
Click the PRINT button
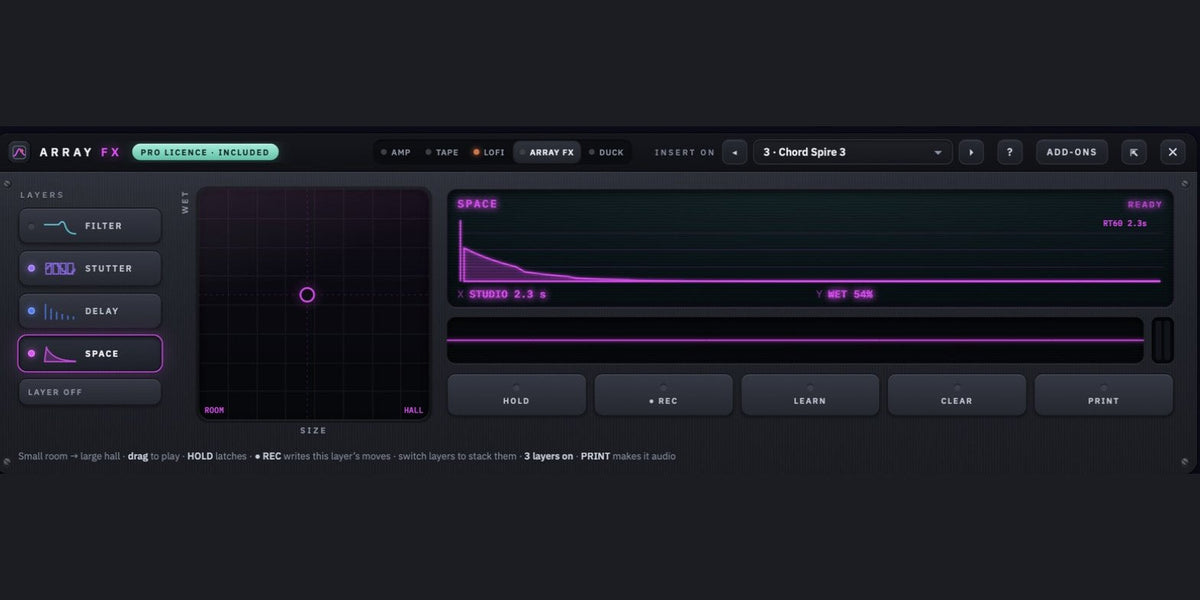1104,395
